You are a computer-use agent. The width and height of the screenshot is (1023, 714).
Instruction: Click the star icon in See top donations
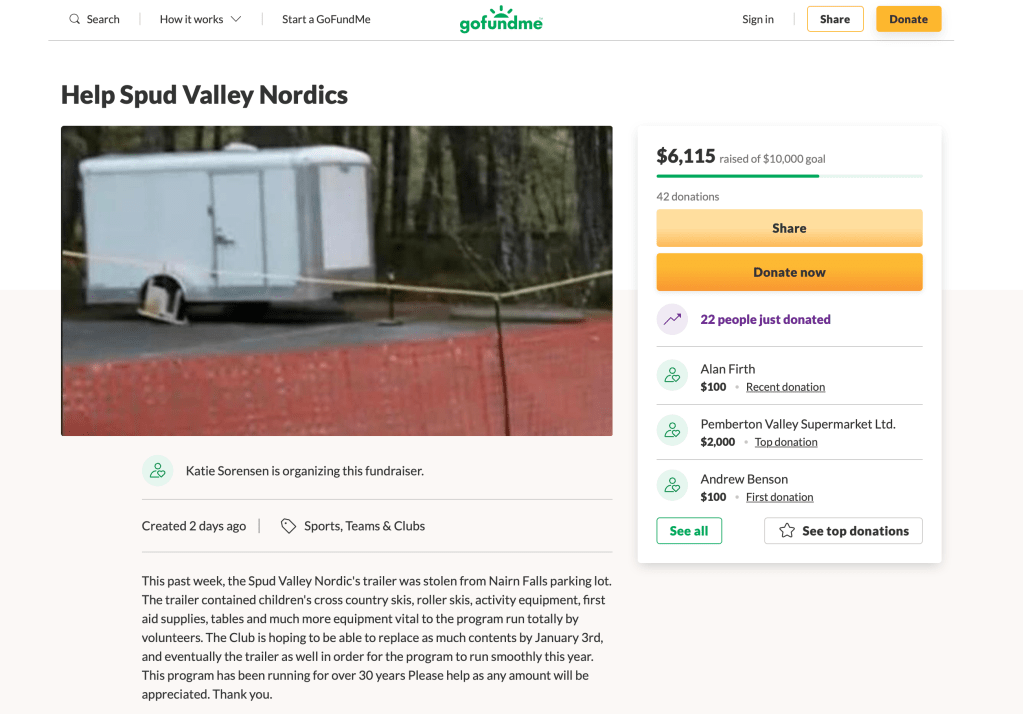coord(787,531)
